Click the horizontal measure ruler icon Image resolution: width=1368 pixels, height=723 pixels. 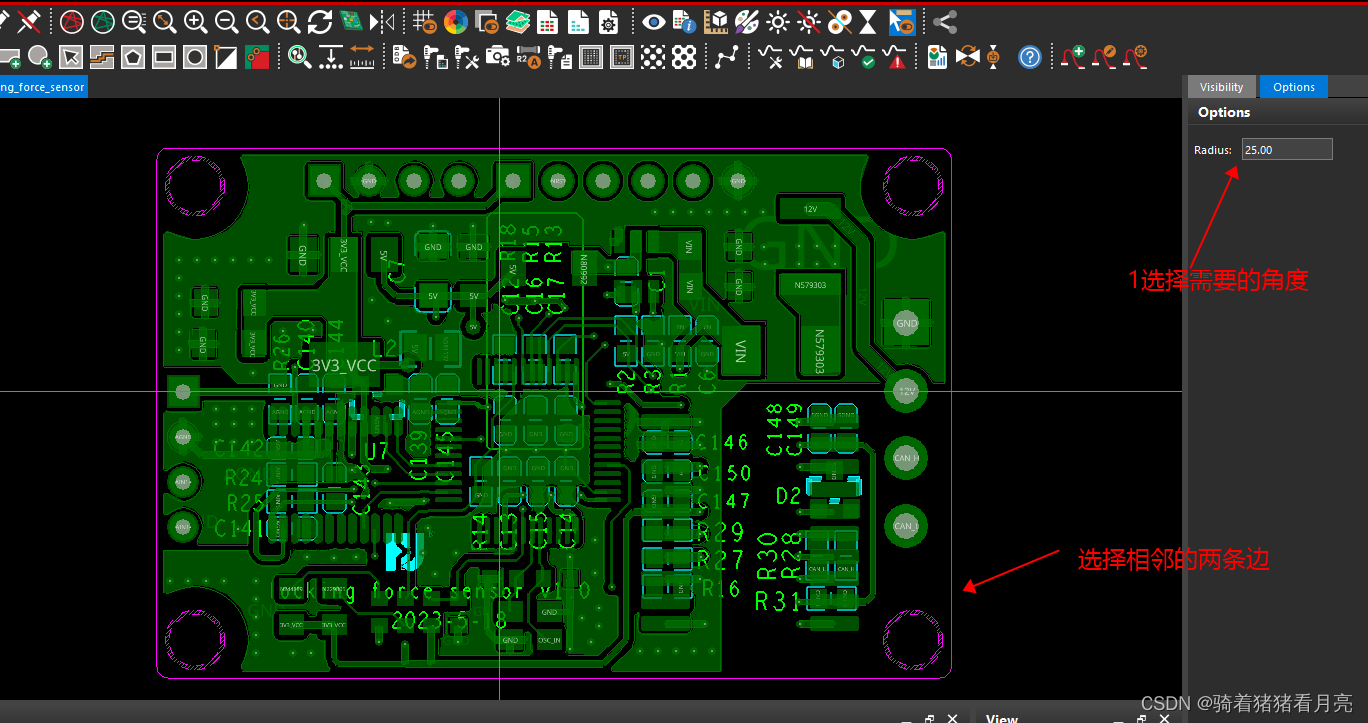pos(362,57)
